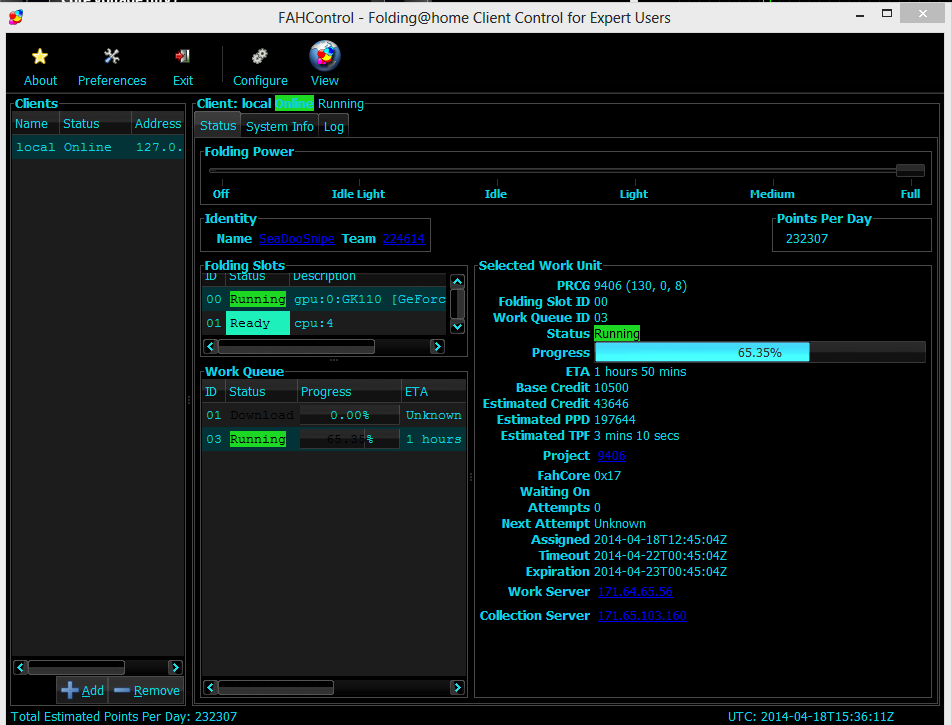
Task: Open work server 171.64.65.56 link
Action: coord(635,591)
